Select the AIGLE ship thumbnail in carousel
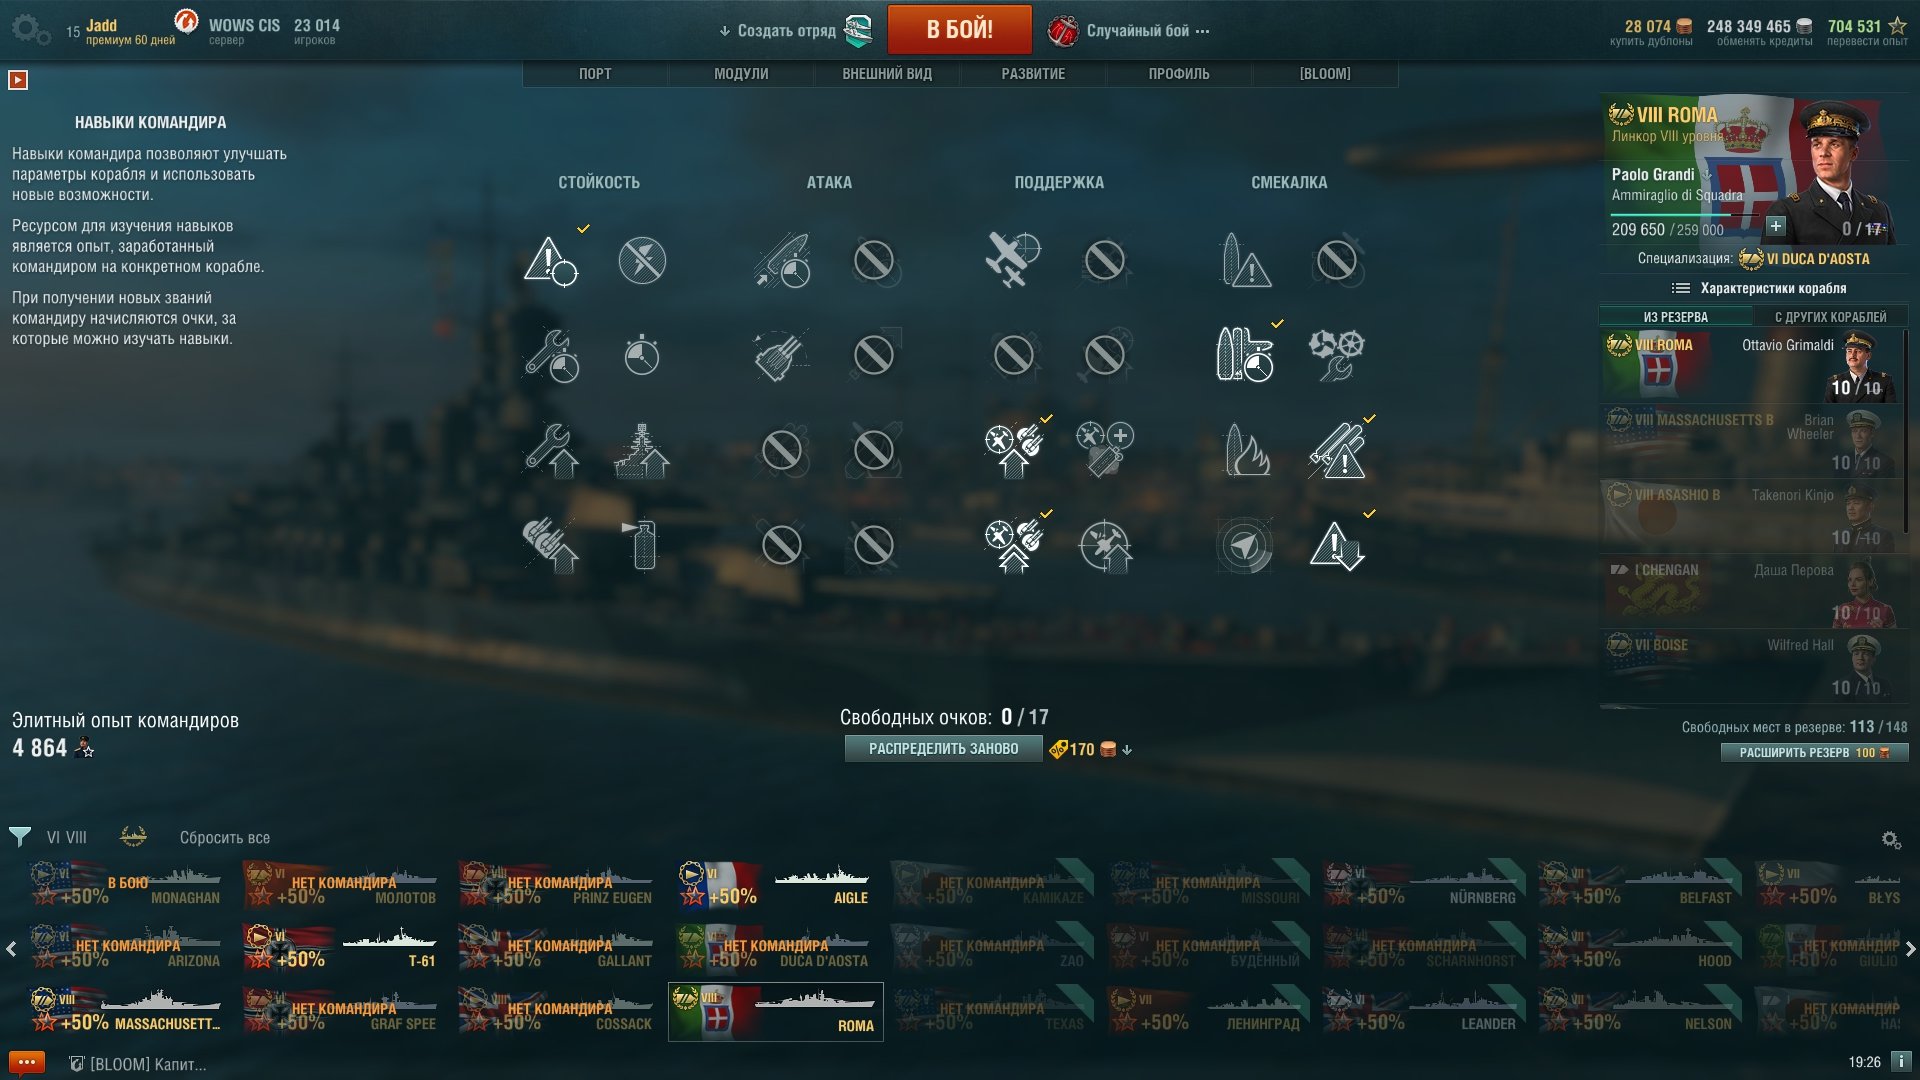 tap(775, 886)
